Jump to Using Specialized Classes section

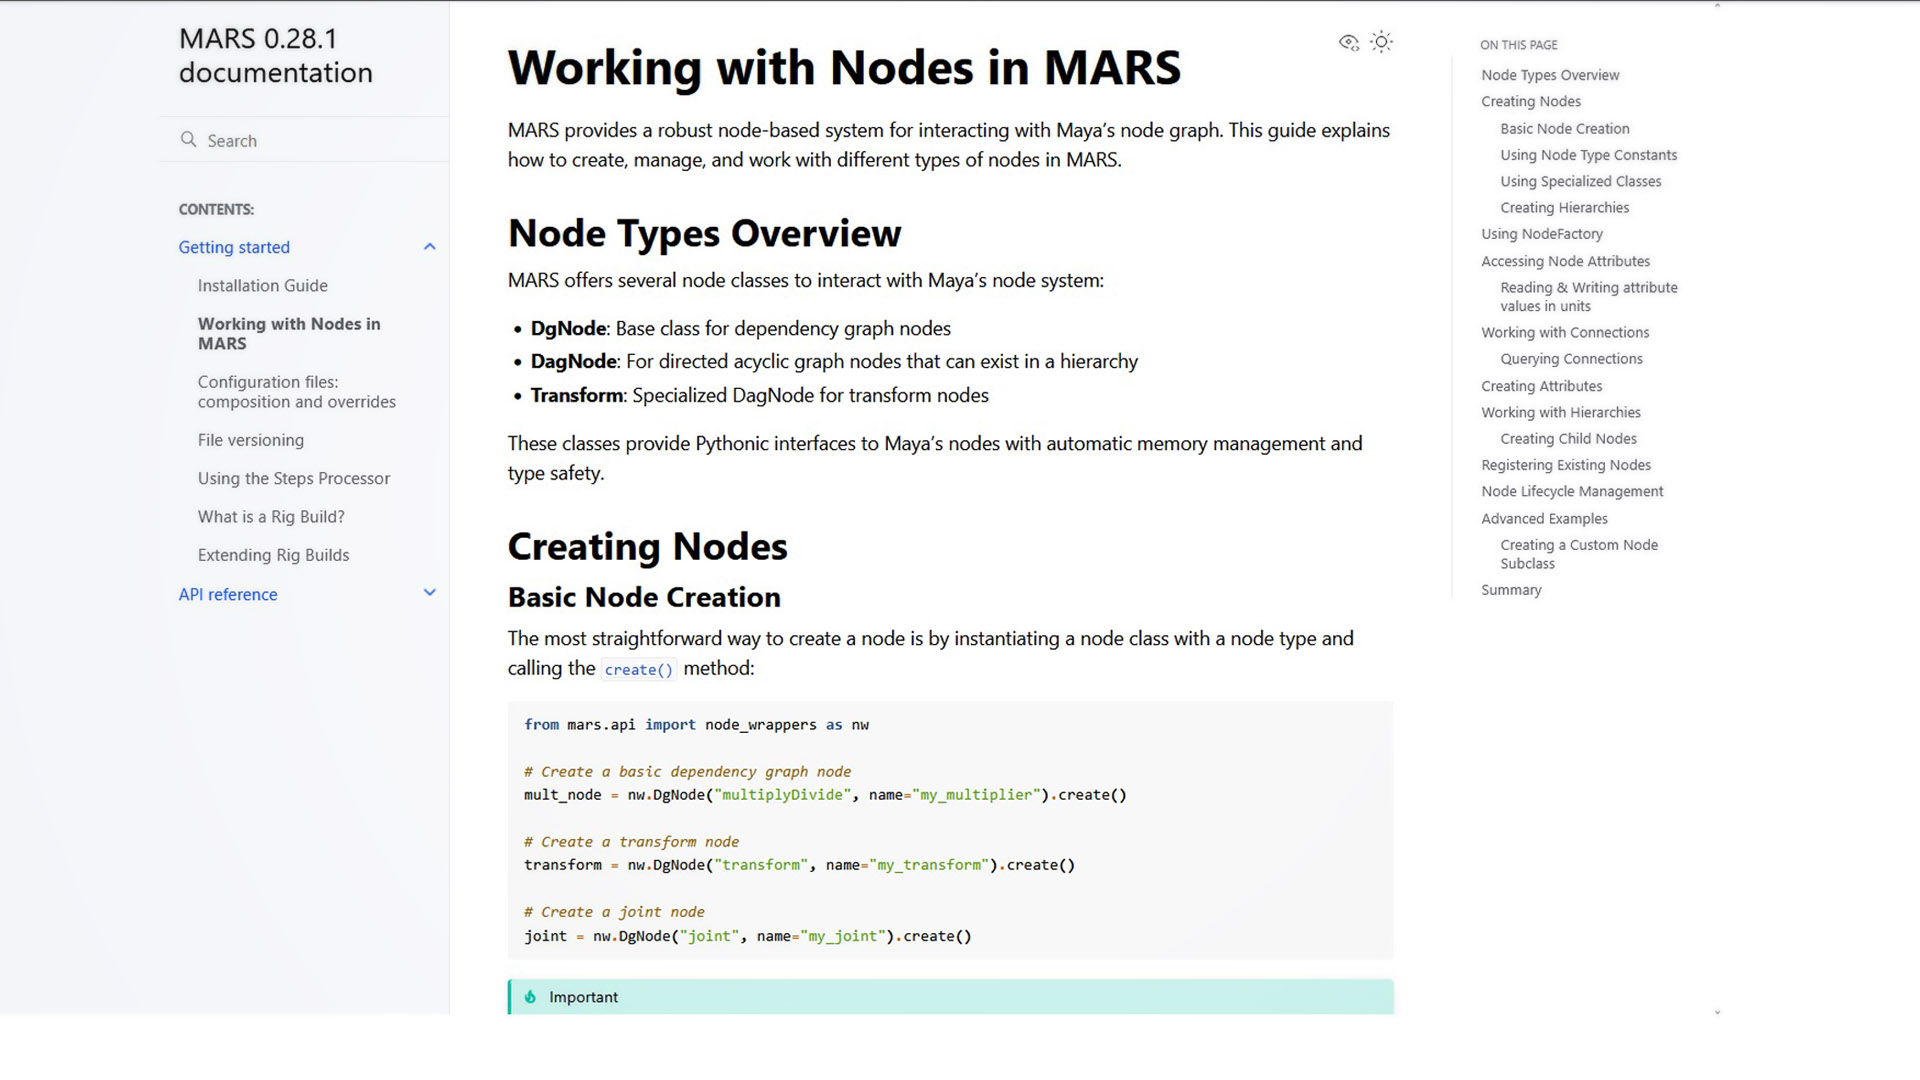[x=1581, y=181]
